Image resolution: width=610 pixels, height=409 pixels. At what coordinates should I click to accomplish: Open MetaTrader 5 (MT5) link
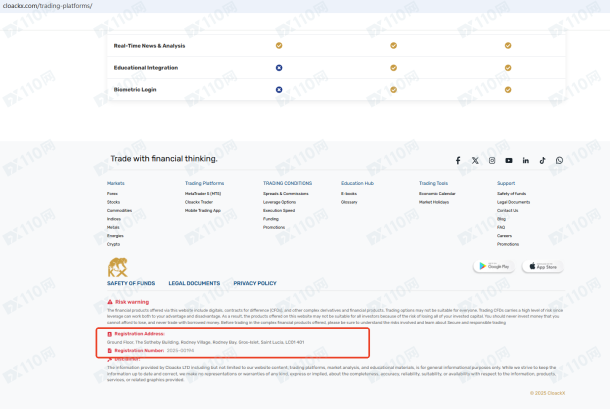[x=203, y=193]
